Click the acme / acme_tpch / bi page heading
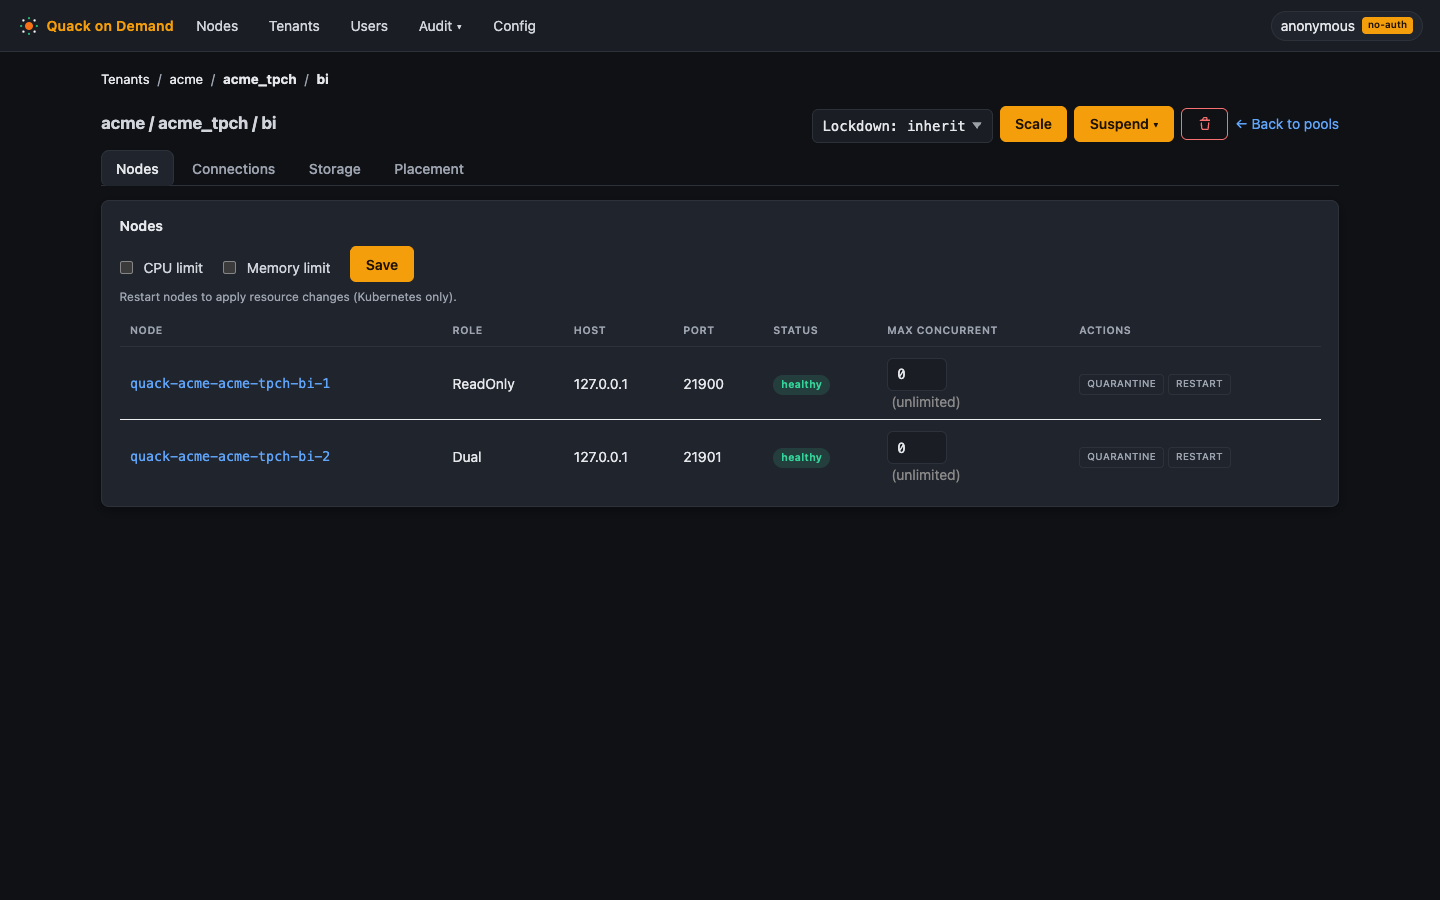Image resolution: width=1440 pixels, height=900 pixels. point(188,123)
